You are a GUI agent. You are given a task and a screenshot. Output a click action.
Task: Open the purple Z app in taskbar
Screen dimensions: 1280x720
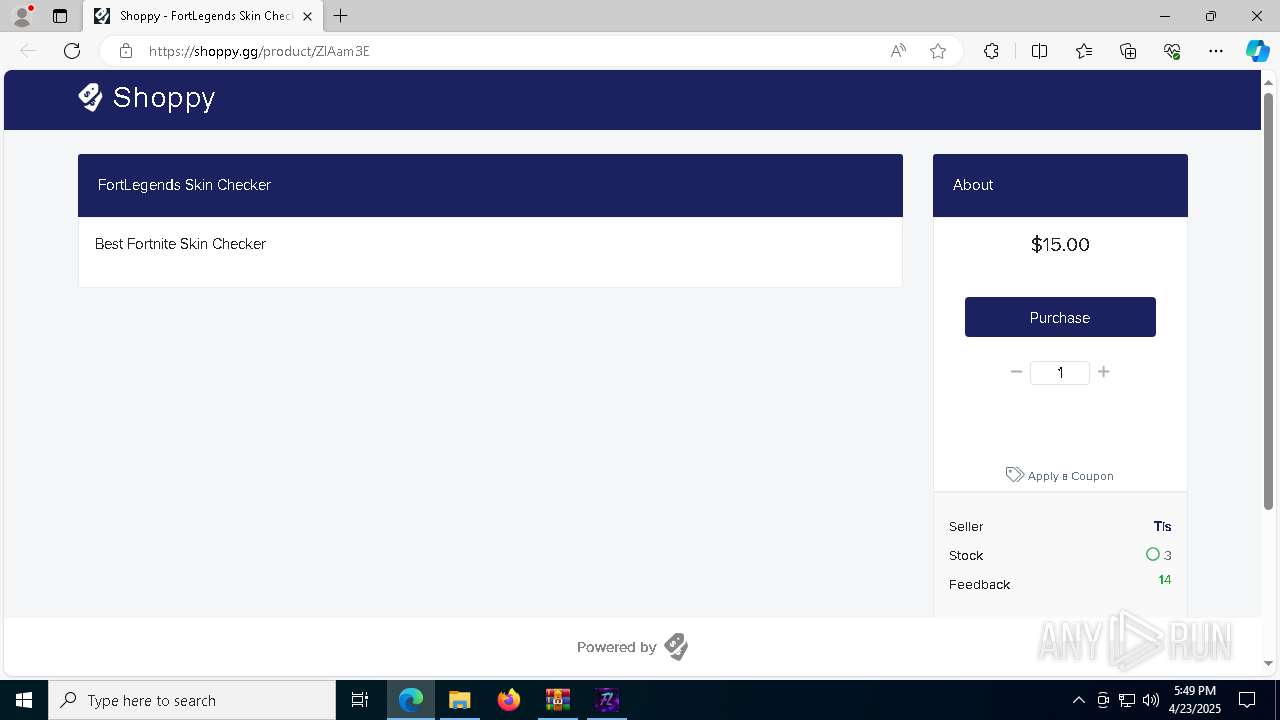607,700
